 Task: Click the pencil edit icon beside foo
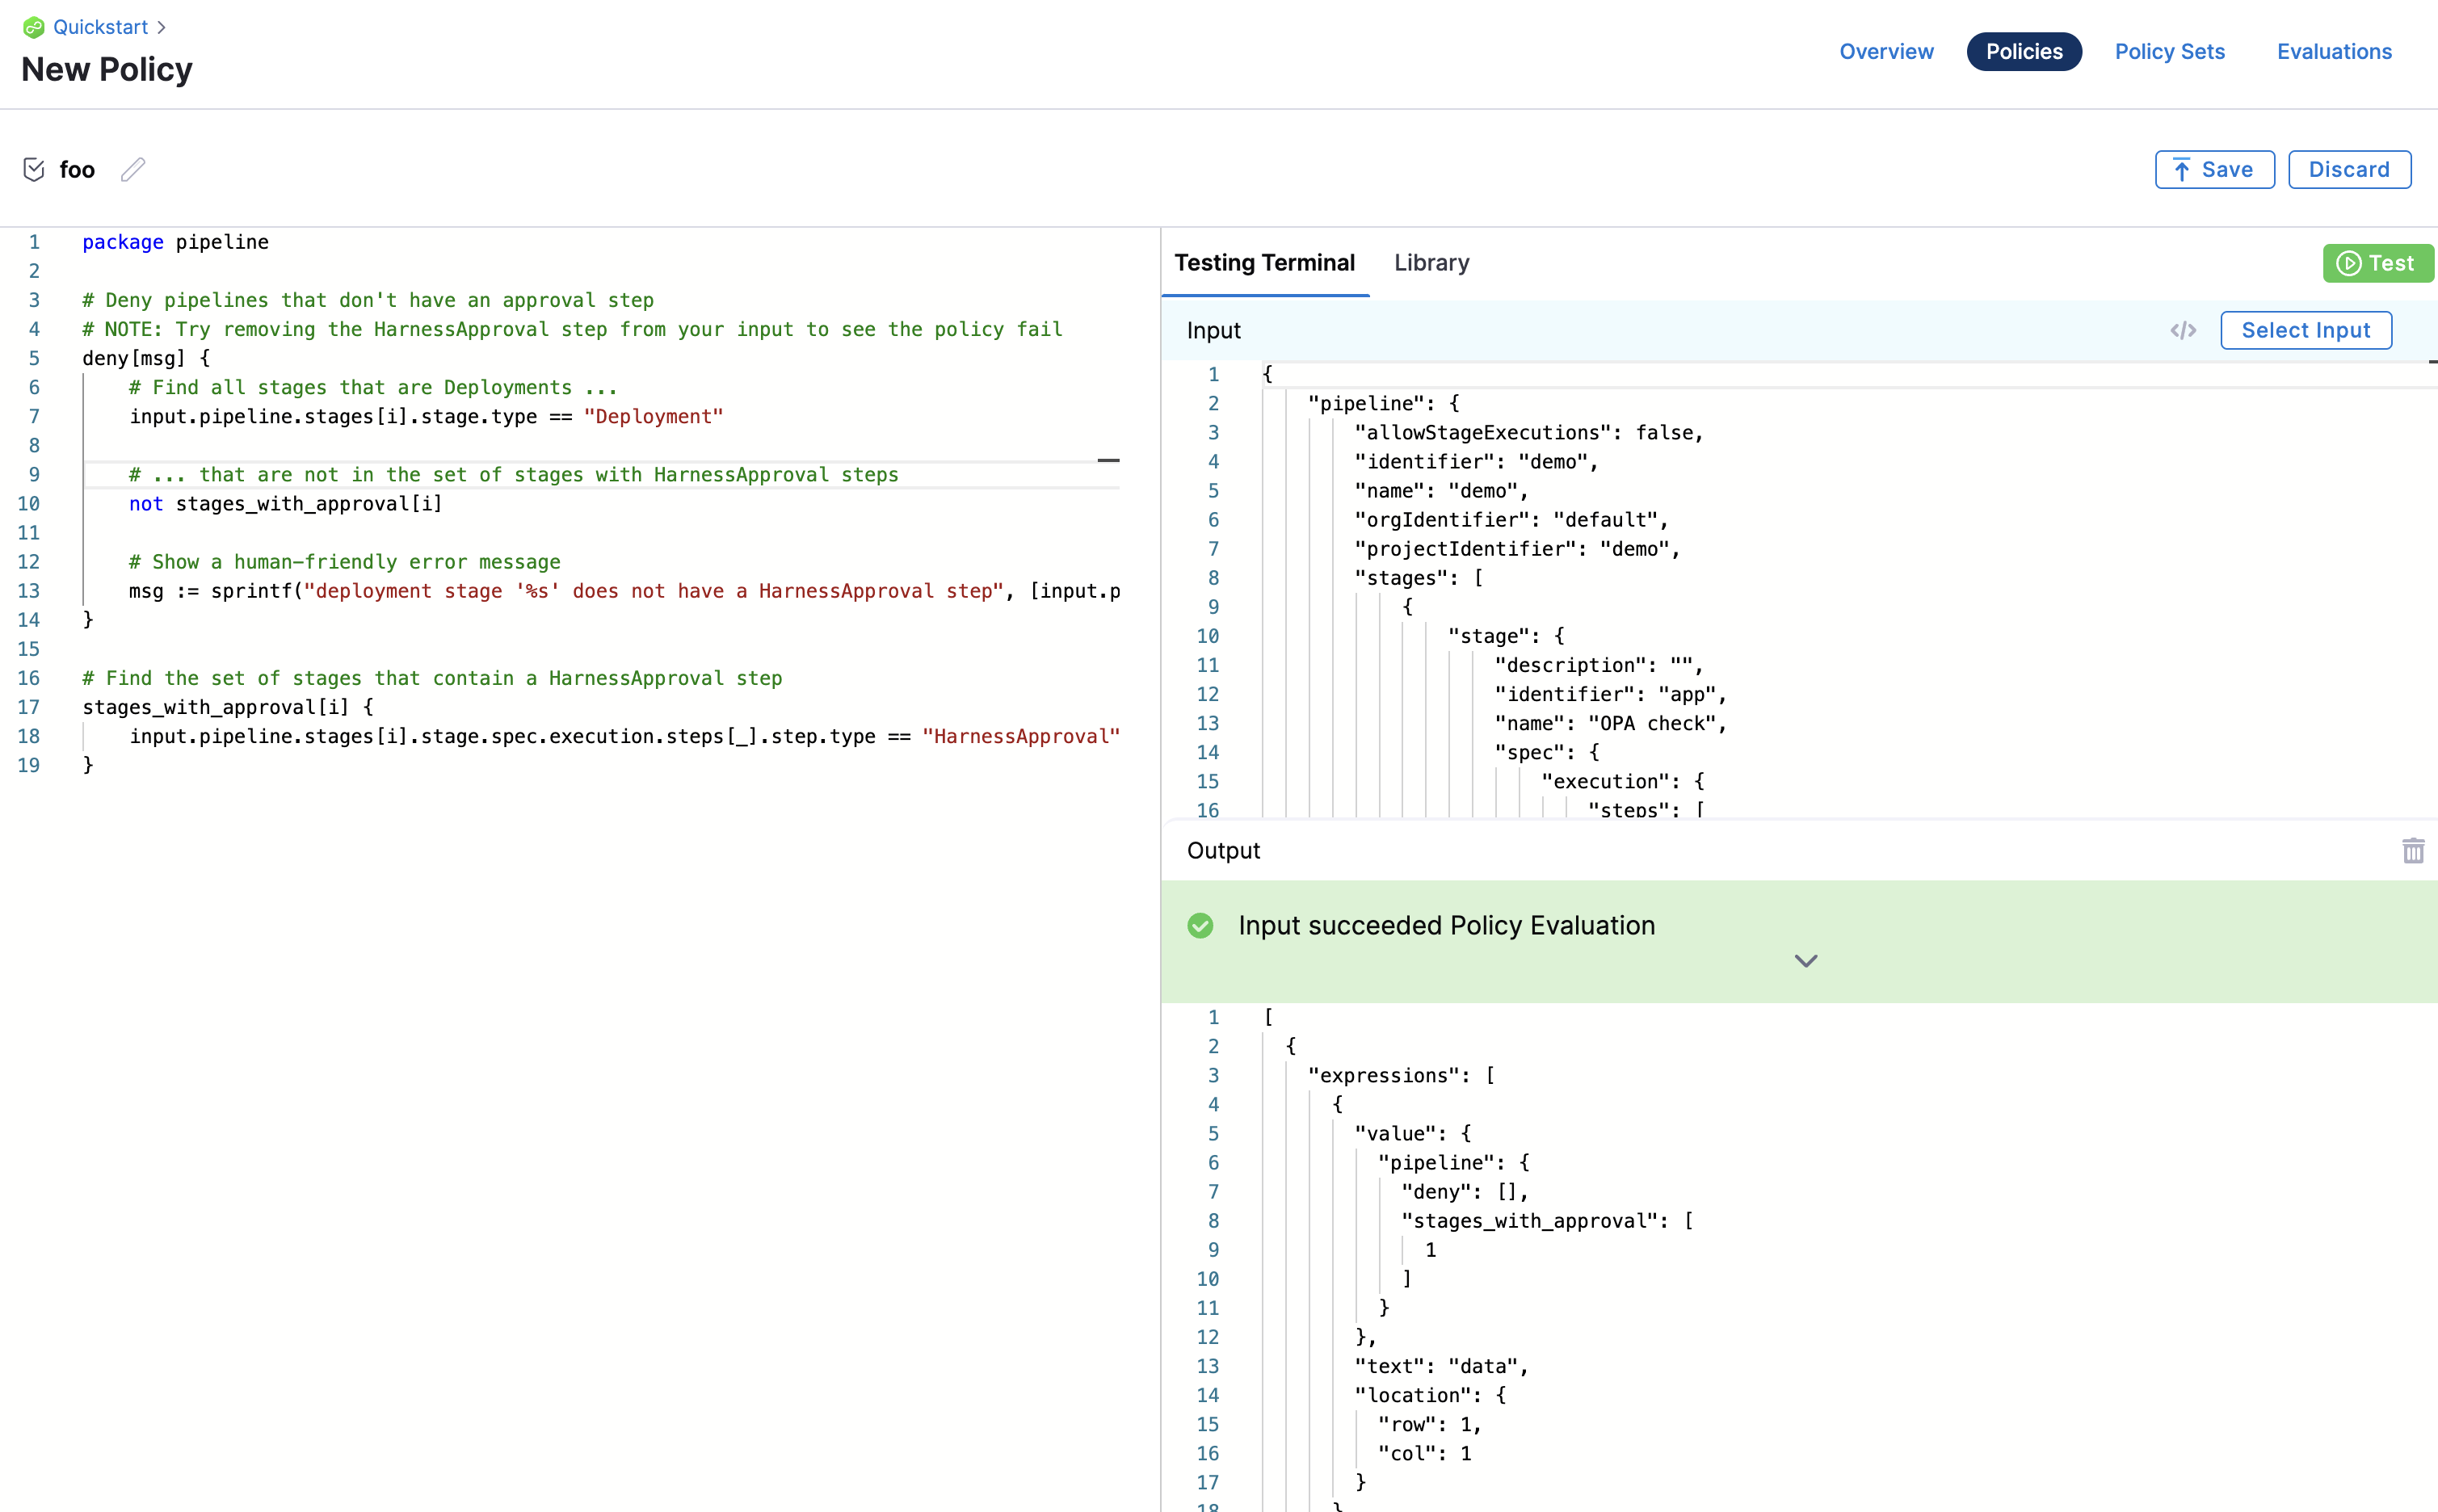133,169
